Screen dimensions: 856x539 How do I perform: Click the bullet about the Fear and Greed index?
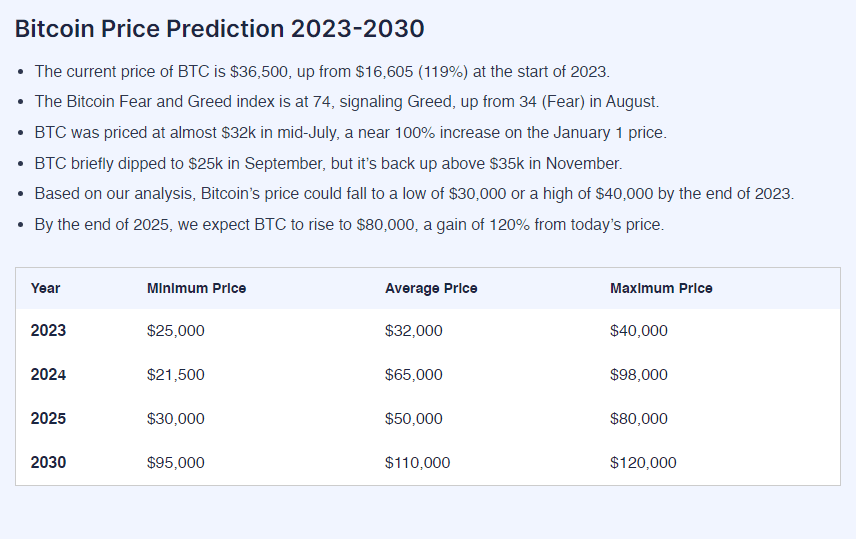347,102
